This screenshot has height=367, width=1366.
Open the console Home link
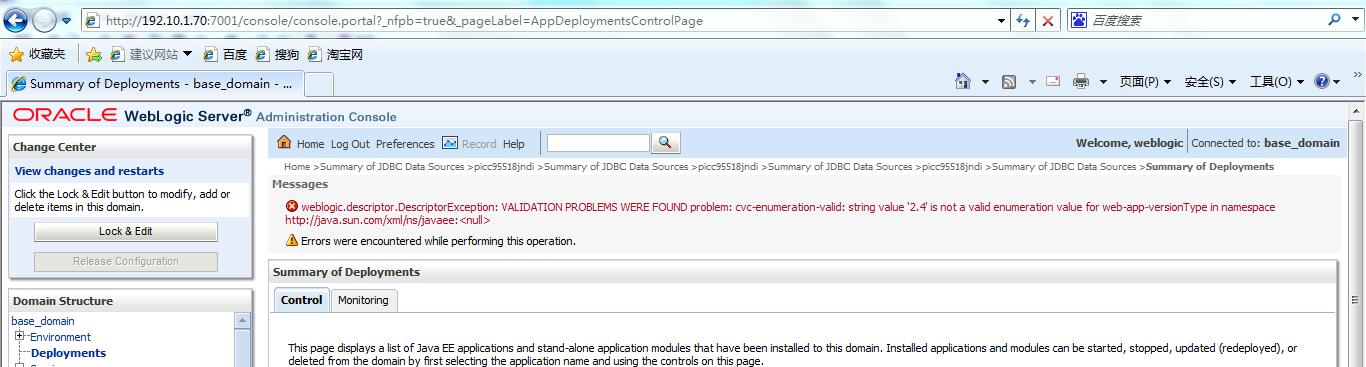pyautogui.click(x=310, y=144)
